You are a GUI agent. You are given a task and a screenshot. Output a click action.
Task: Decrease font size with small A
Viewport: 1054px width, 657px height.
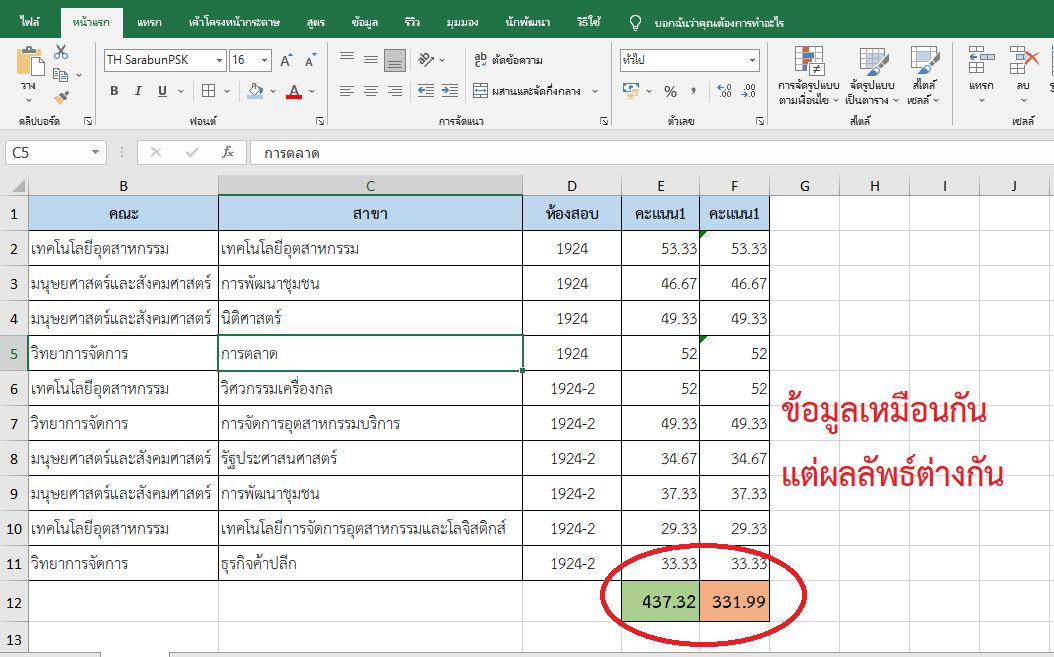click(310, 61)
